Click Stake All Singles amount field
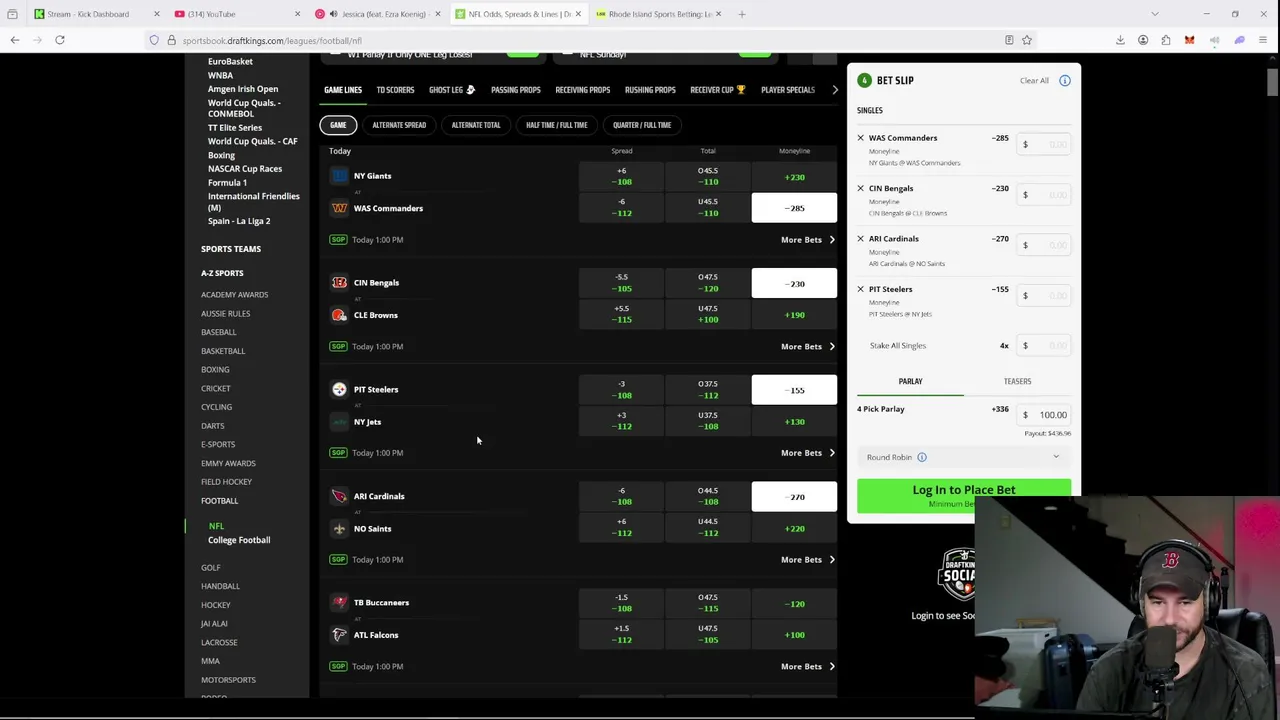The width and height of the screenshot is (1280, 720). (x=1045, y=346)
